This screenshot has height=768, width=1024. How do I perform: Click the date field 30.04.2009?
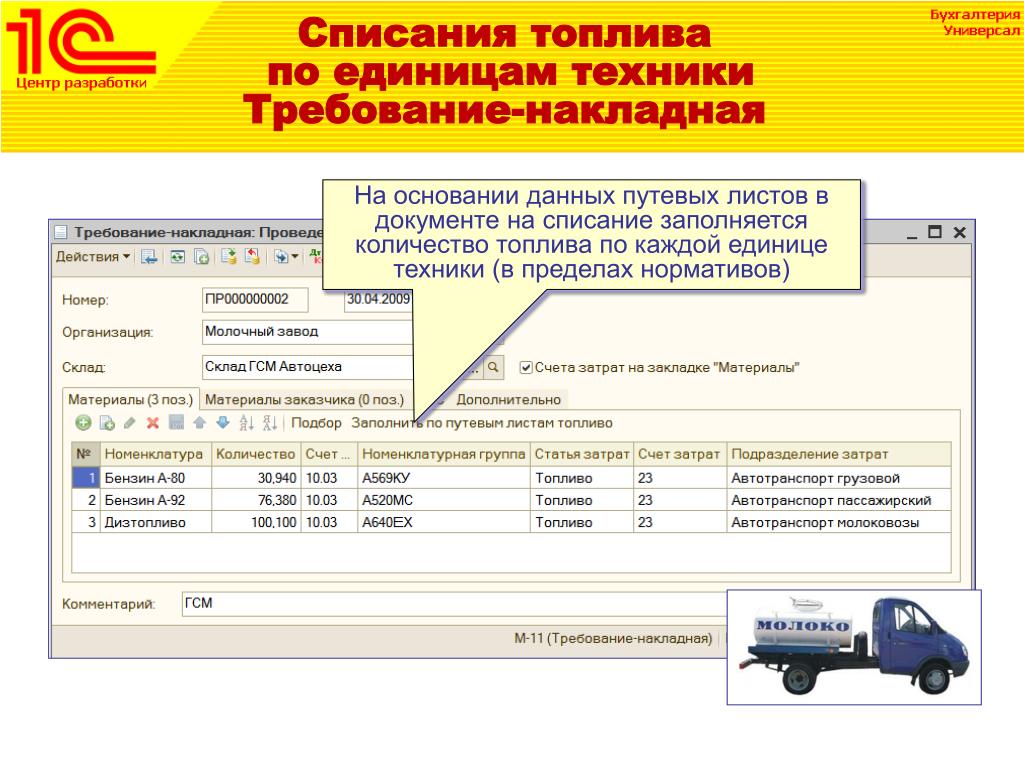378,300
